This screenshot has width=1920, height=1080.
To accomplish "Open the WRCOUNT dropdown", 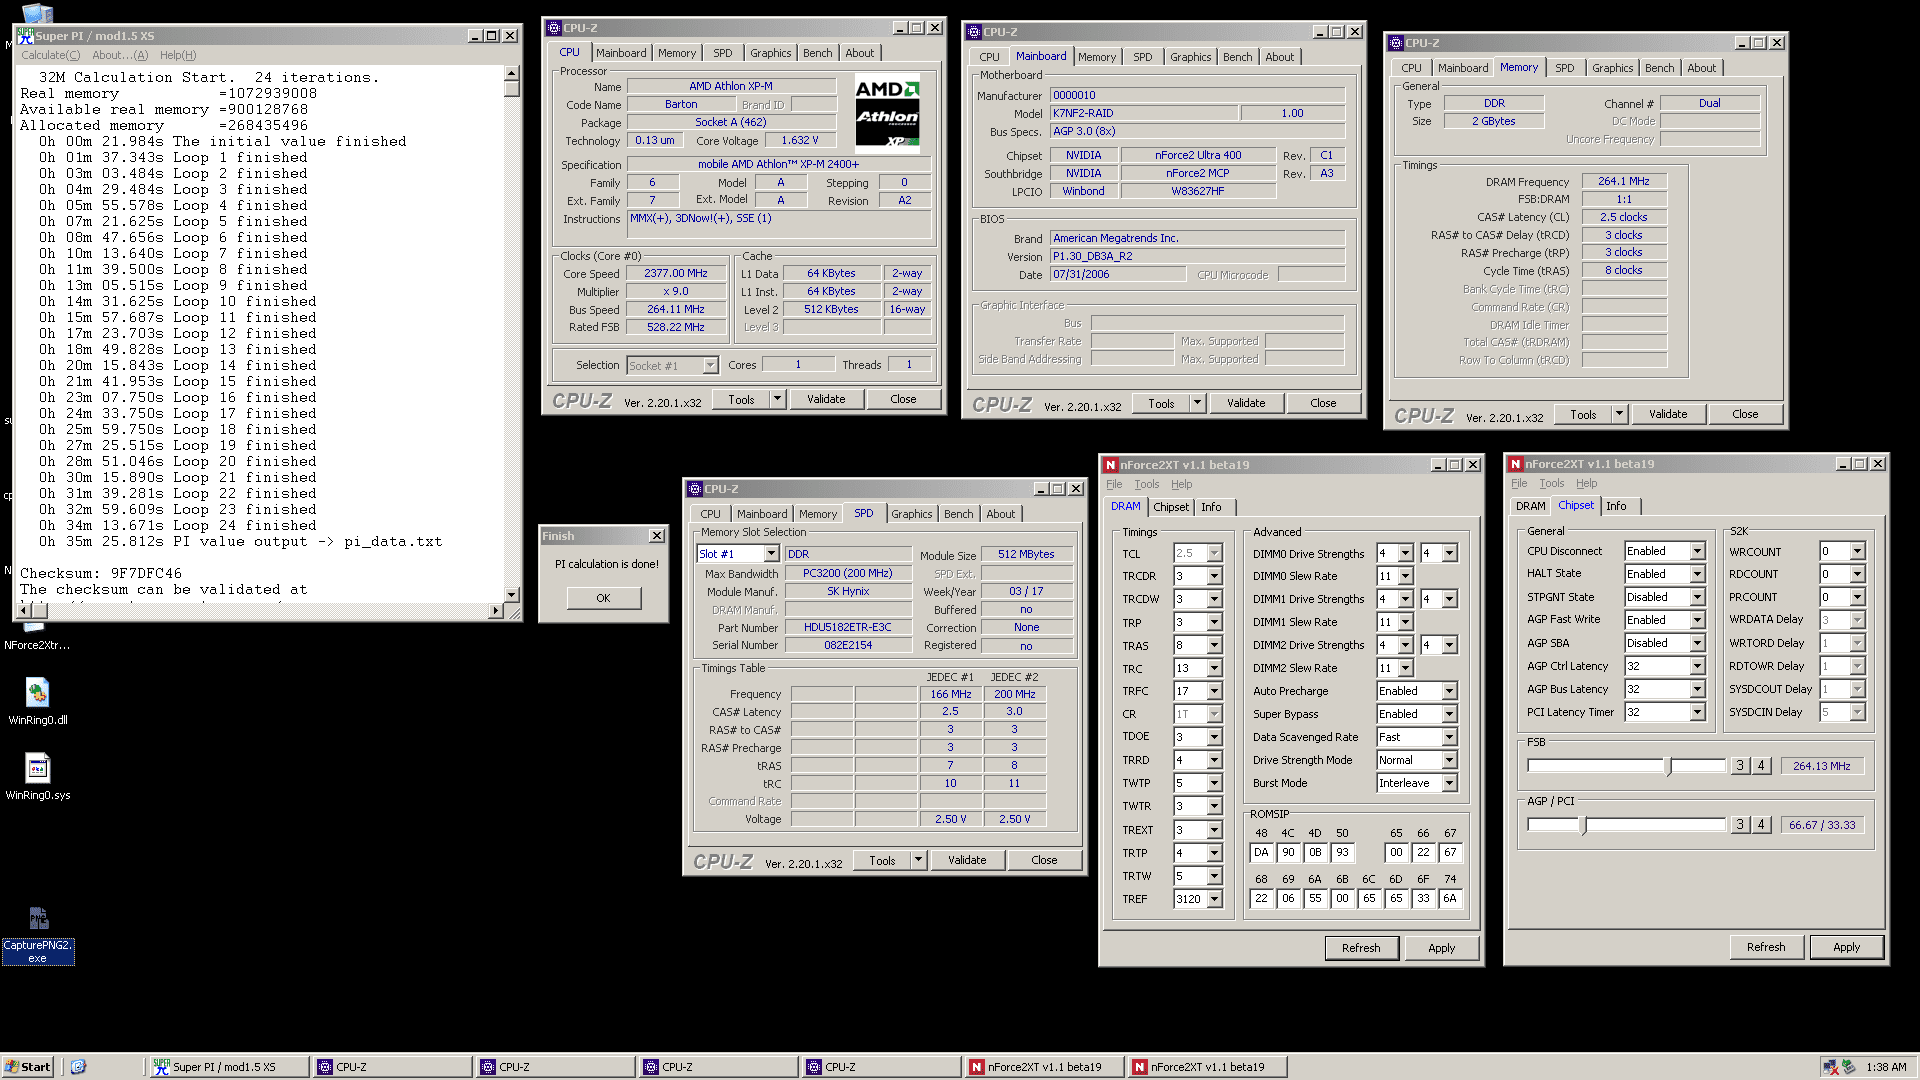I will [1857, 551].
